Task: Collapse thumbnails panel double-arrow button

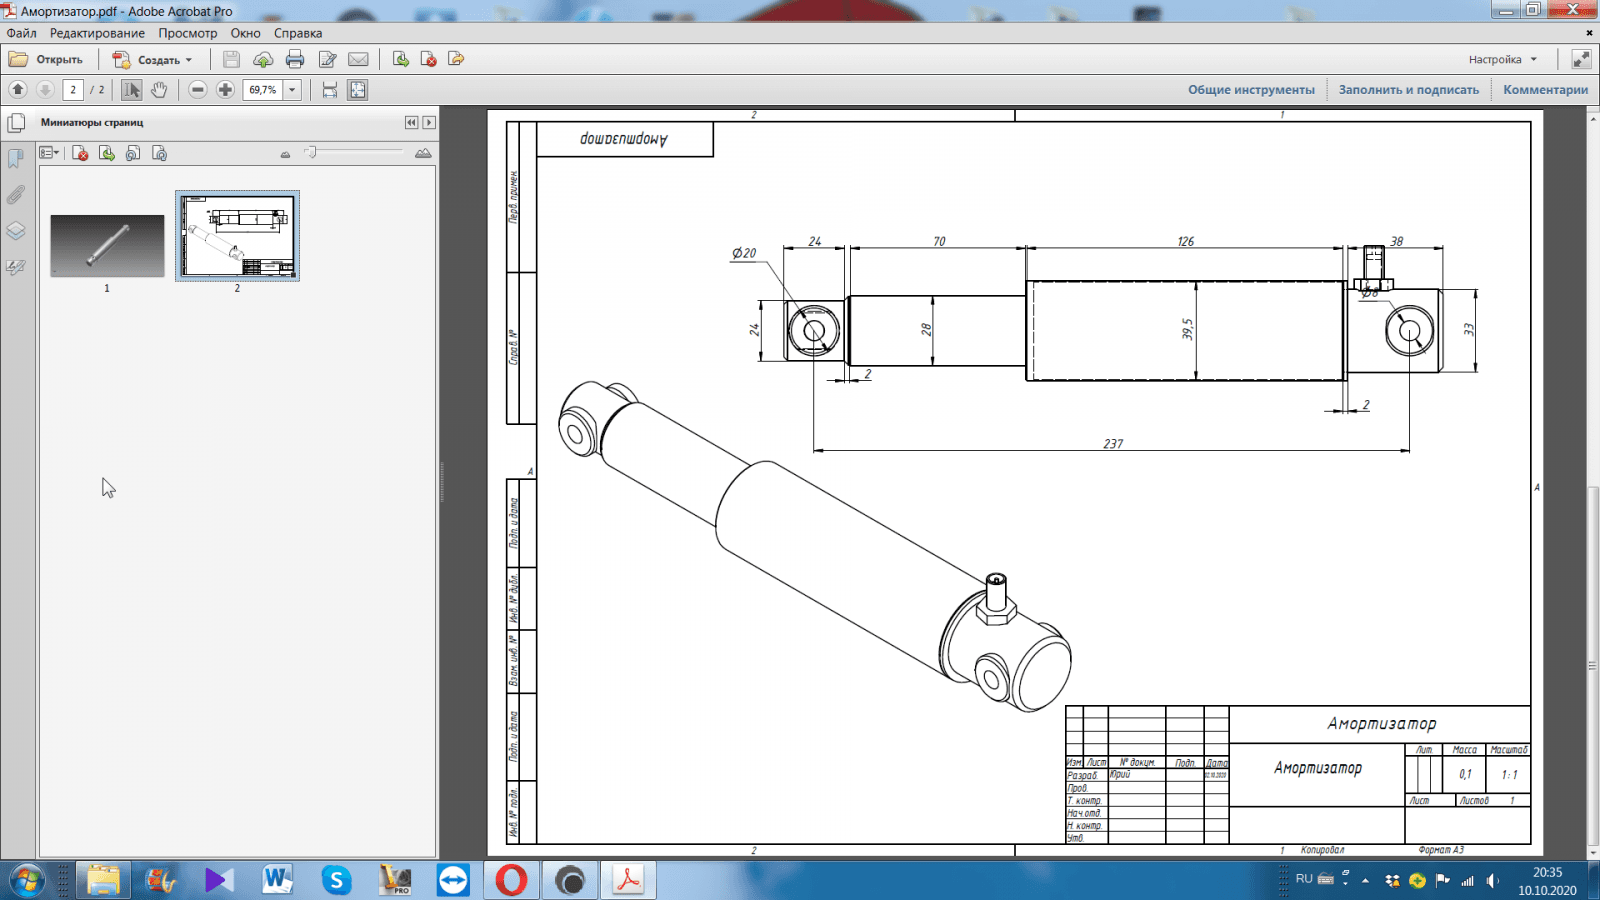Action: (411, 122)
